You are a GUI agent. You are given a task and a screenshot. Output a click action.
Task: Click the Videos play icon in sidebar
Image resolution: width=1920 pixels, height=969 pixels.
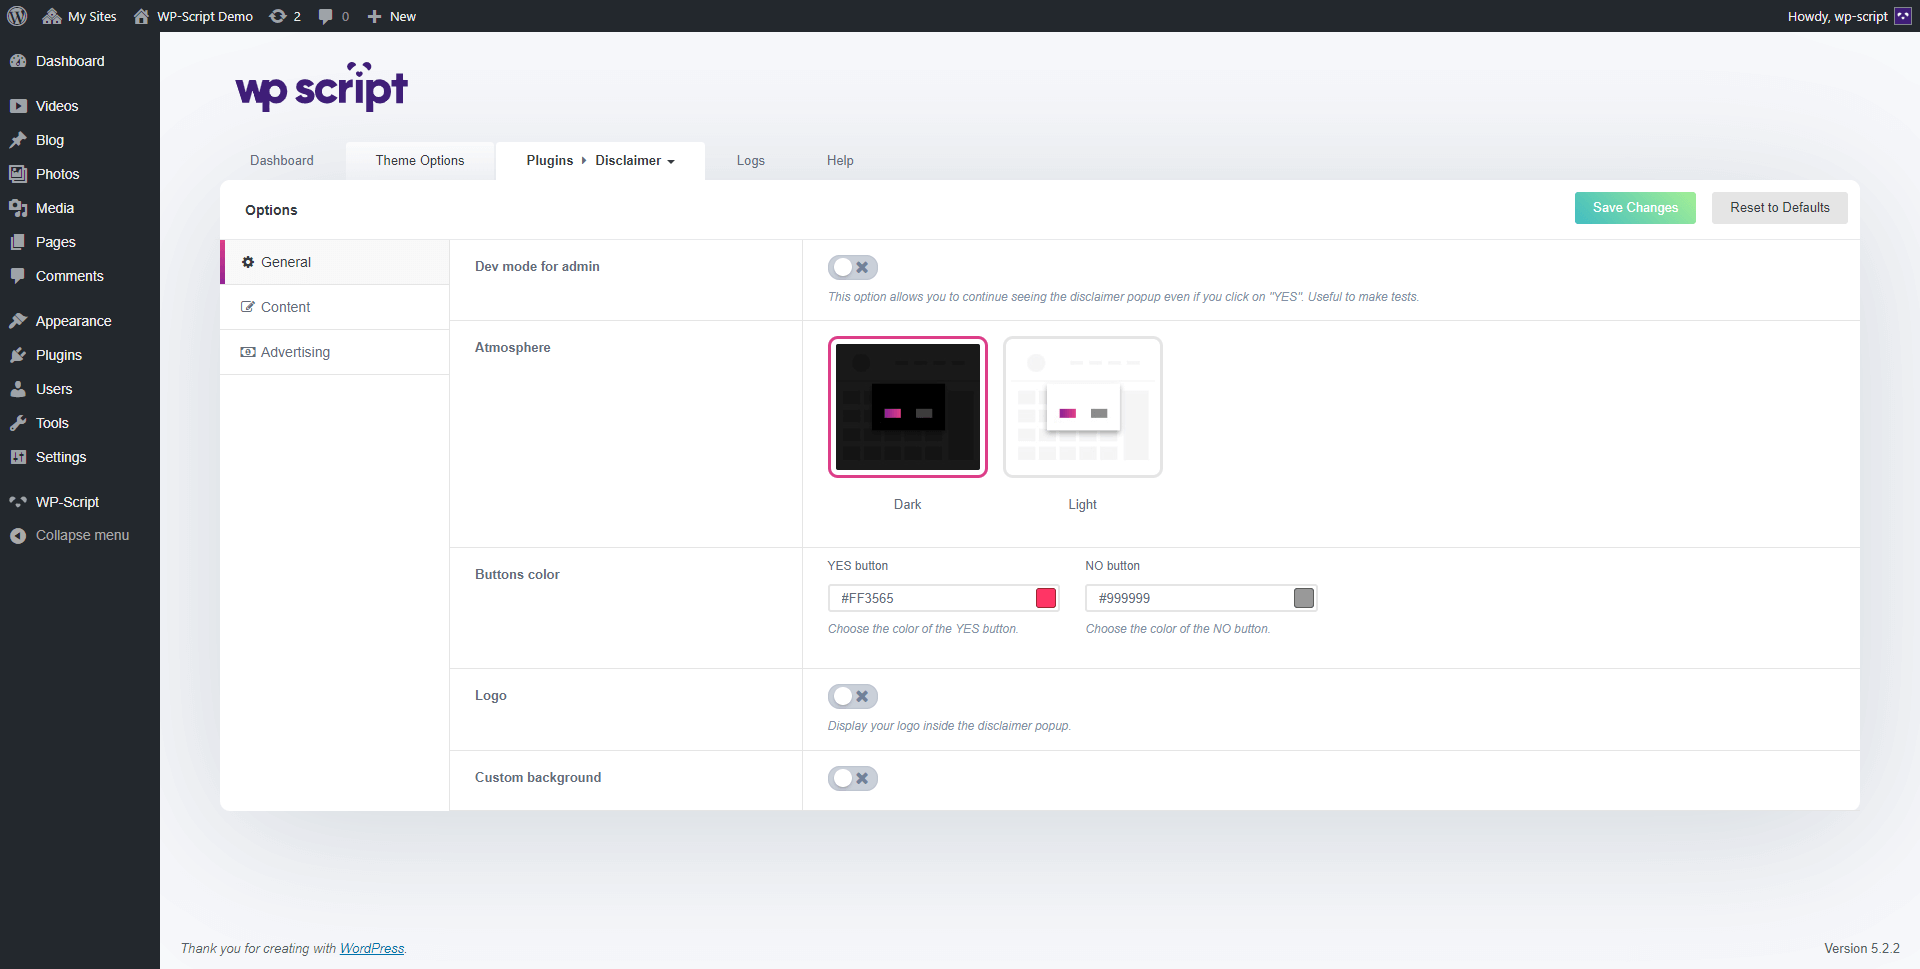point(18,106)
